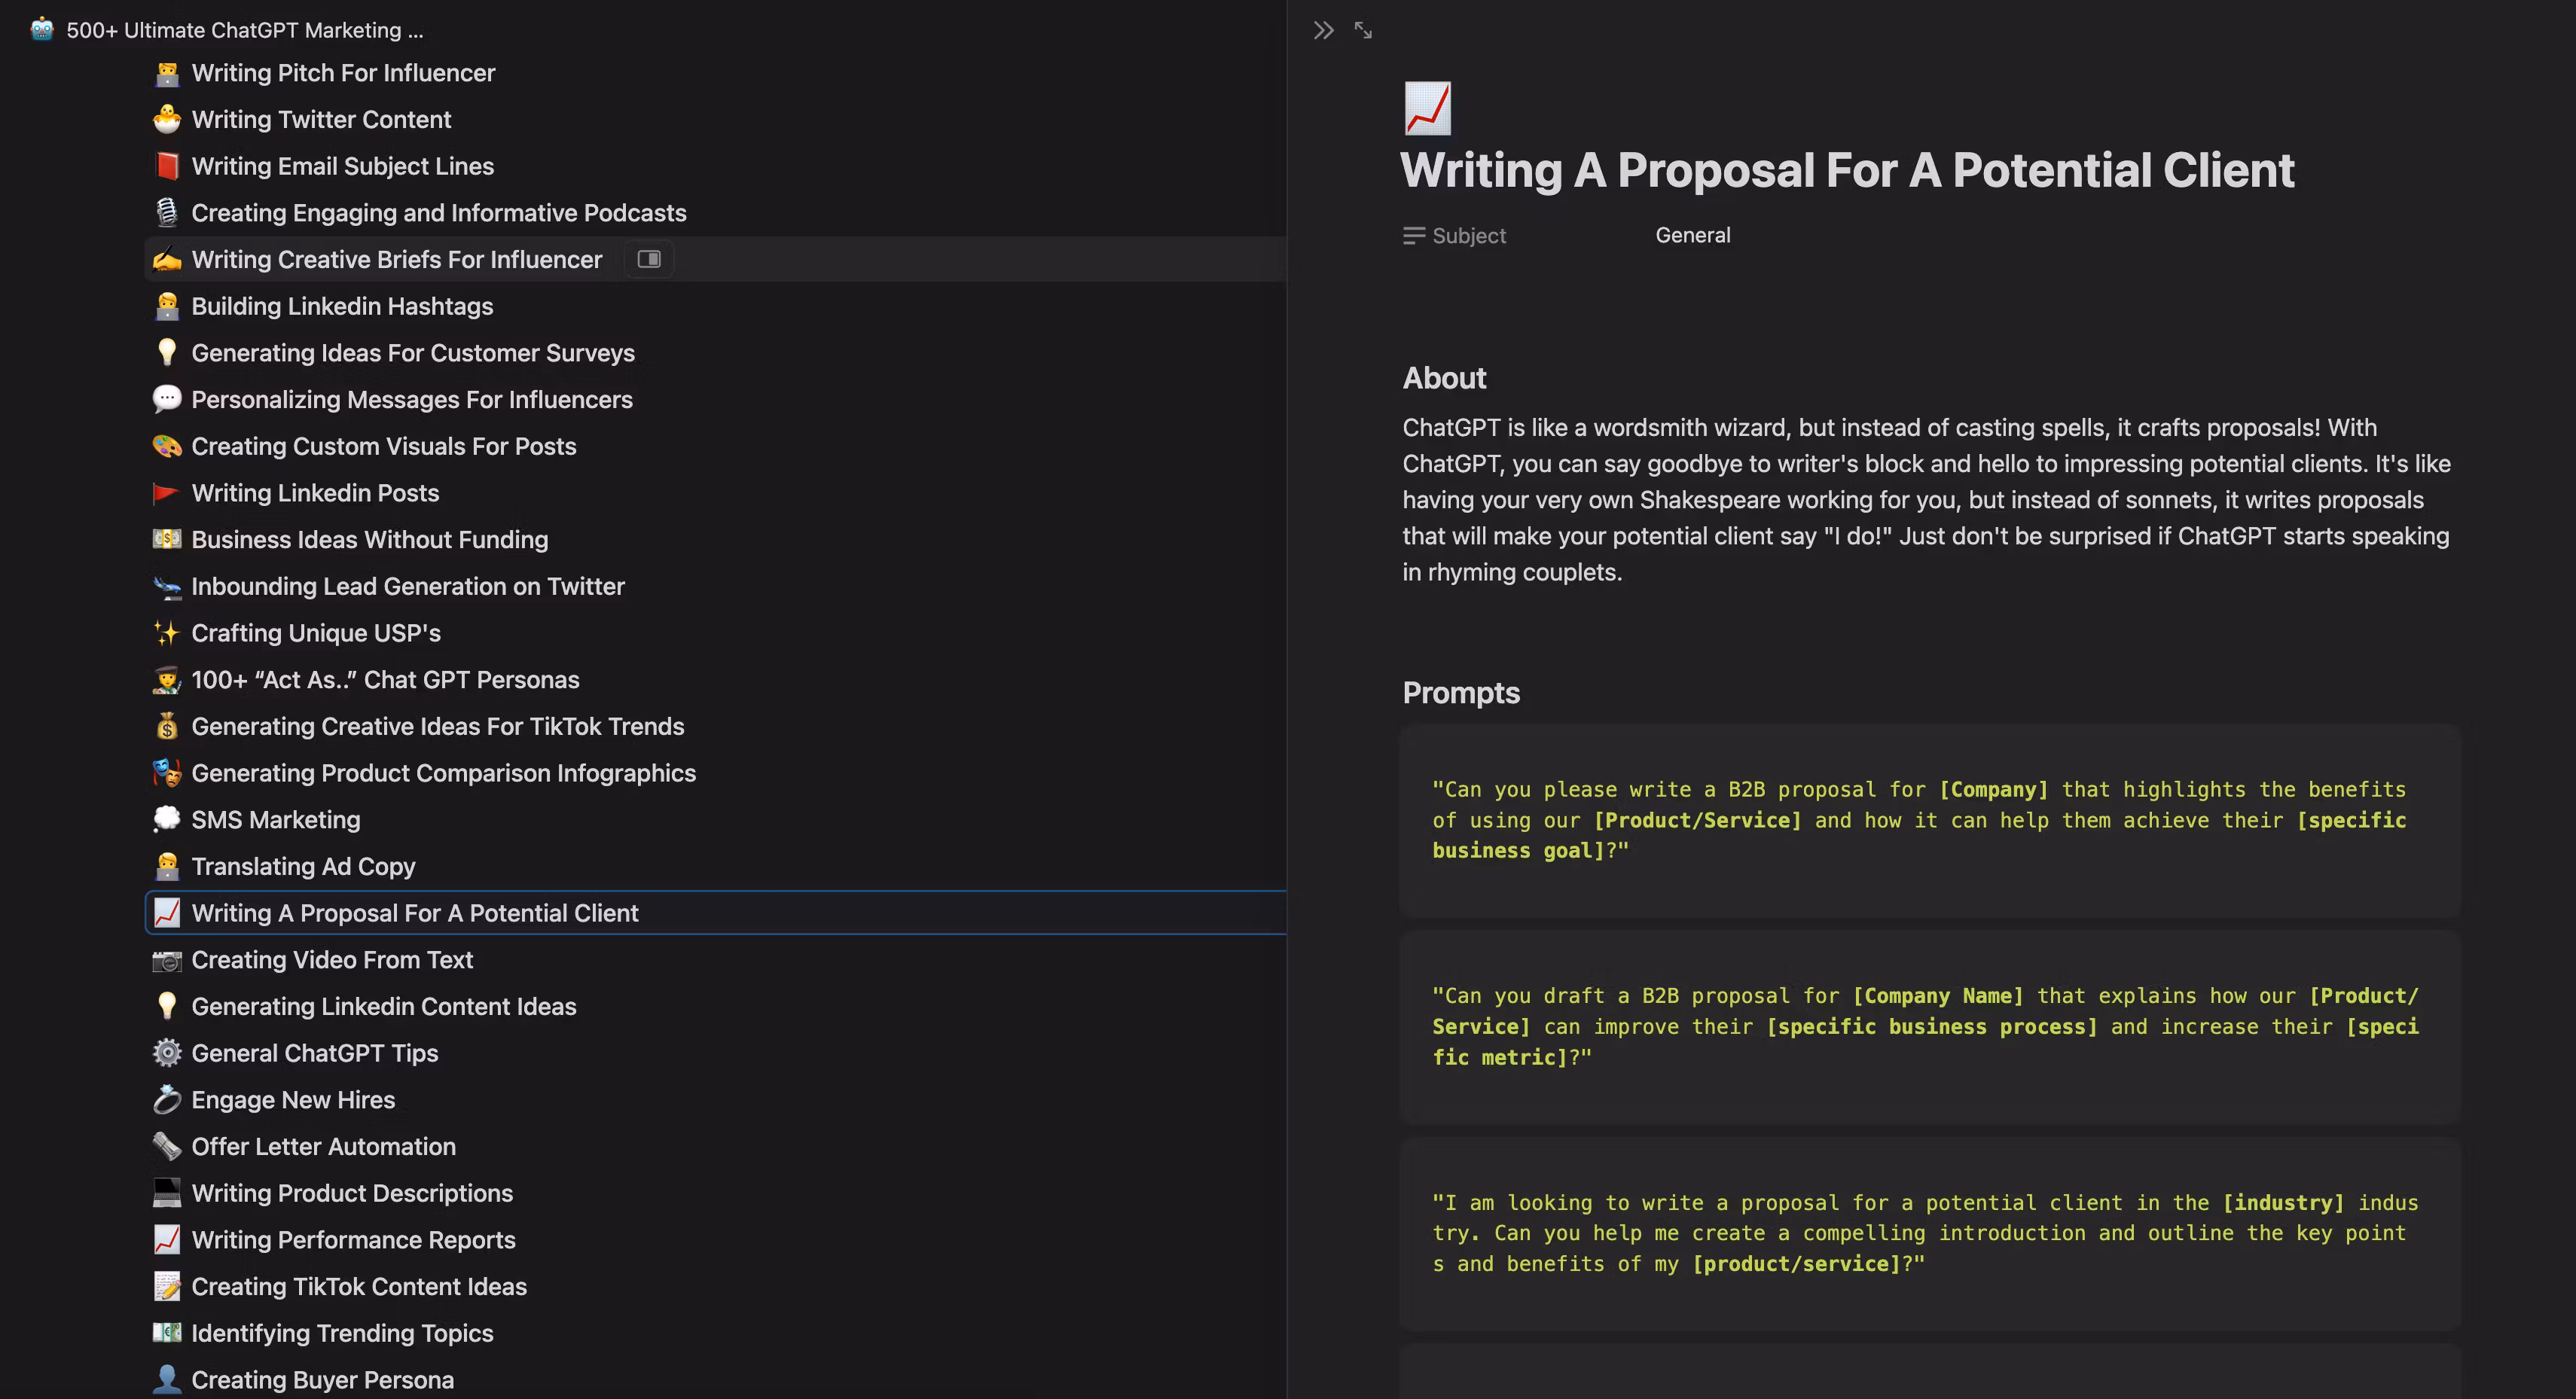The image size is (2576, 1399).
Task: Select the highlighted Writing A Proposal row
Action: 716,913
